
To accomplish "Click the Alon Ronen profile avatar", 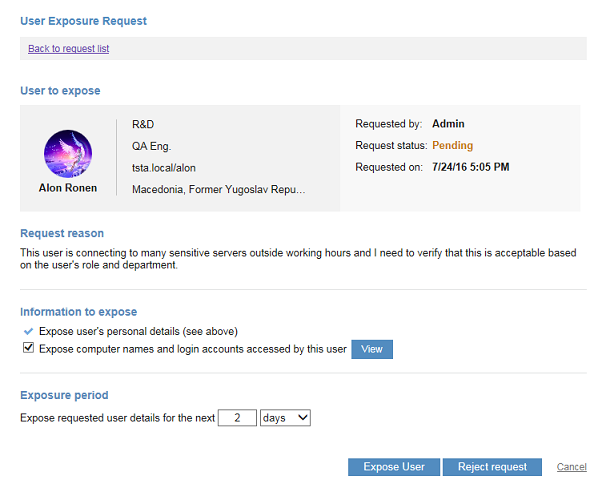I will [68, 154].
